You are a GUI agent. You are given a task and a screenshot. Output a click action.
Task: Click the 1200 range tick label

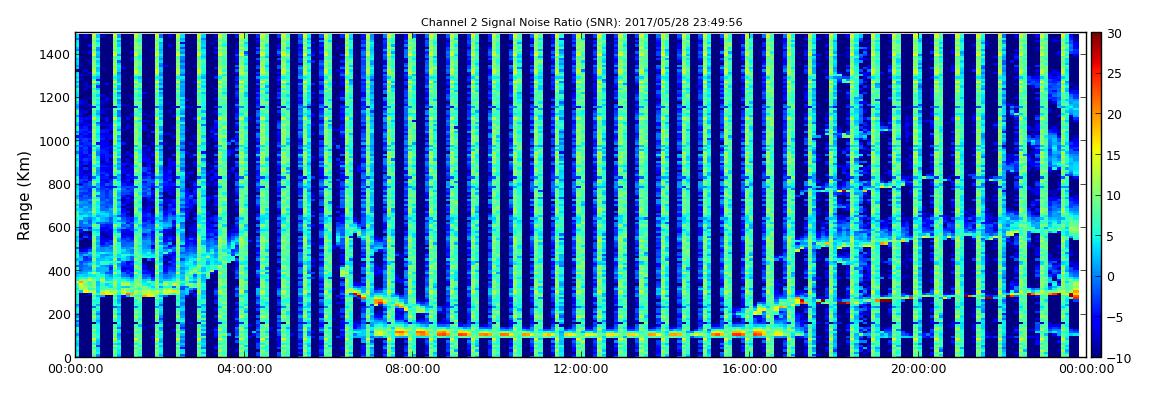(x=55, y=98)
